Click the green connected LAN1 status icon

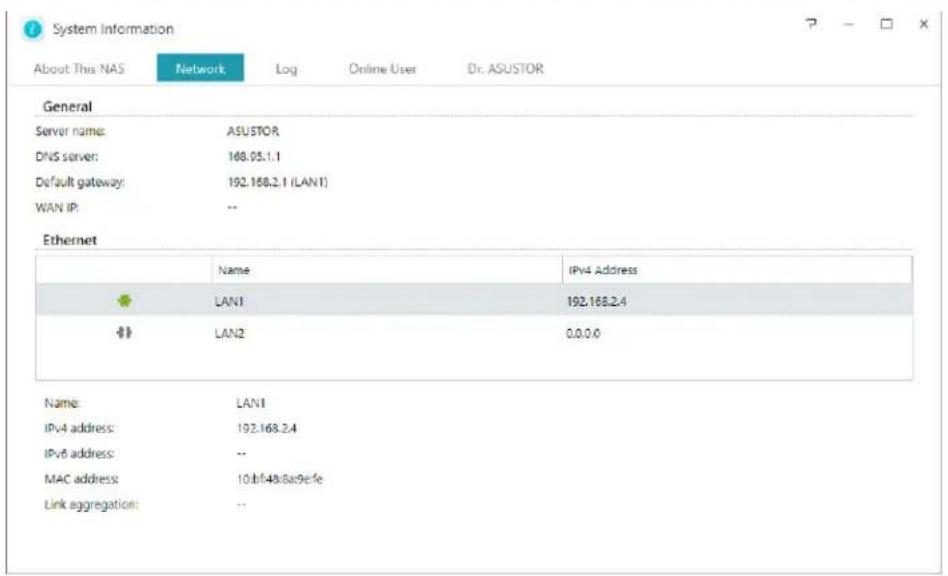pyautogui.click(x=124, y=300)
